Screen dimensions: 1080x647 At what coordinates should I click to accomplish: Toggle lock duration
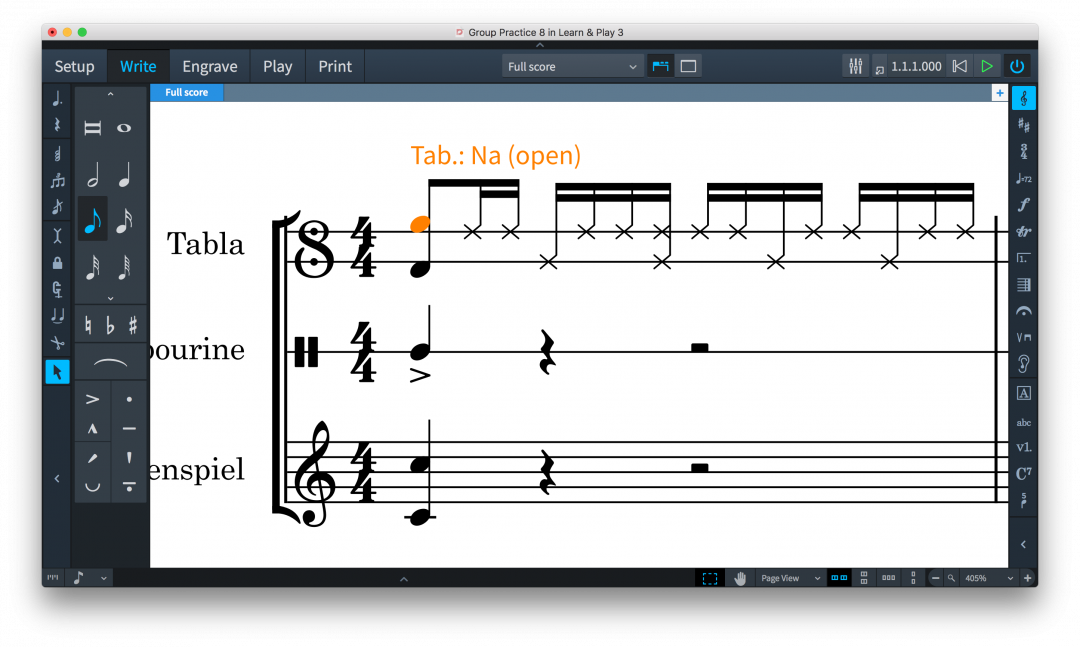(x=57, y=263)
